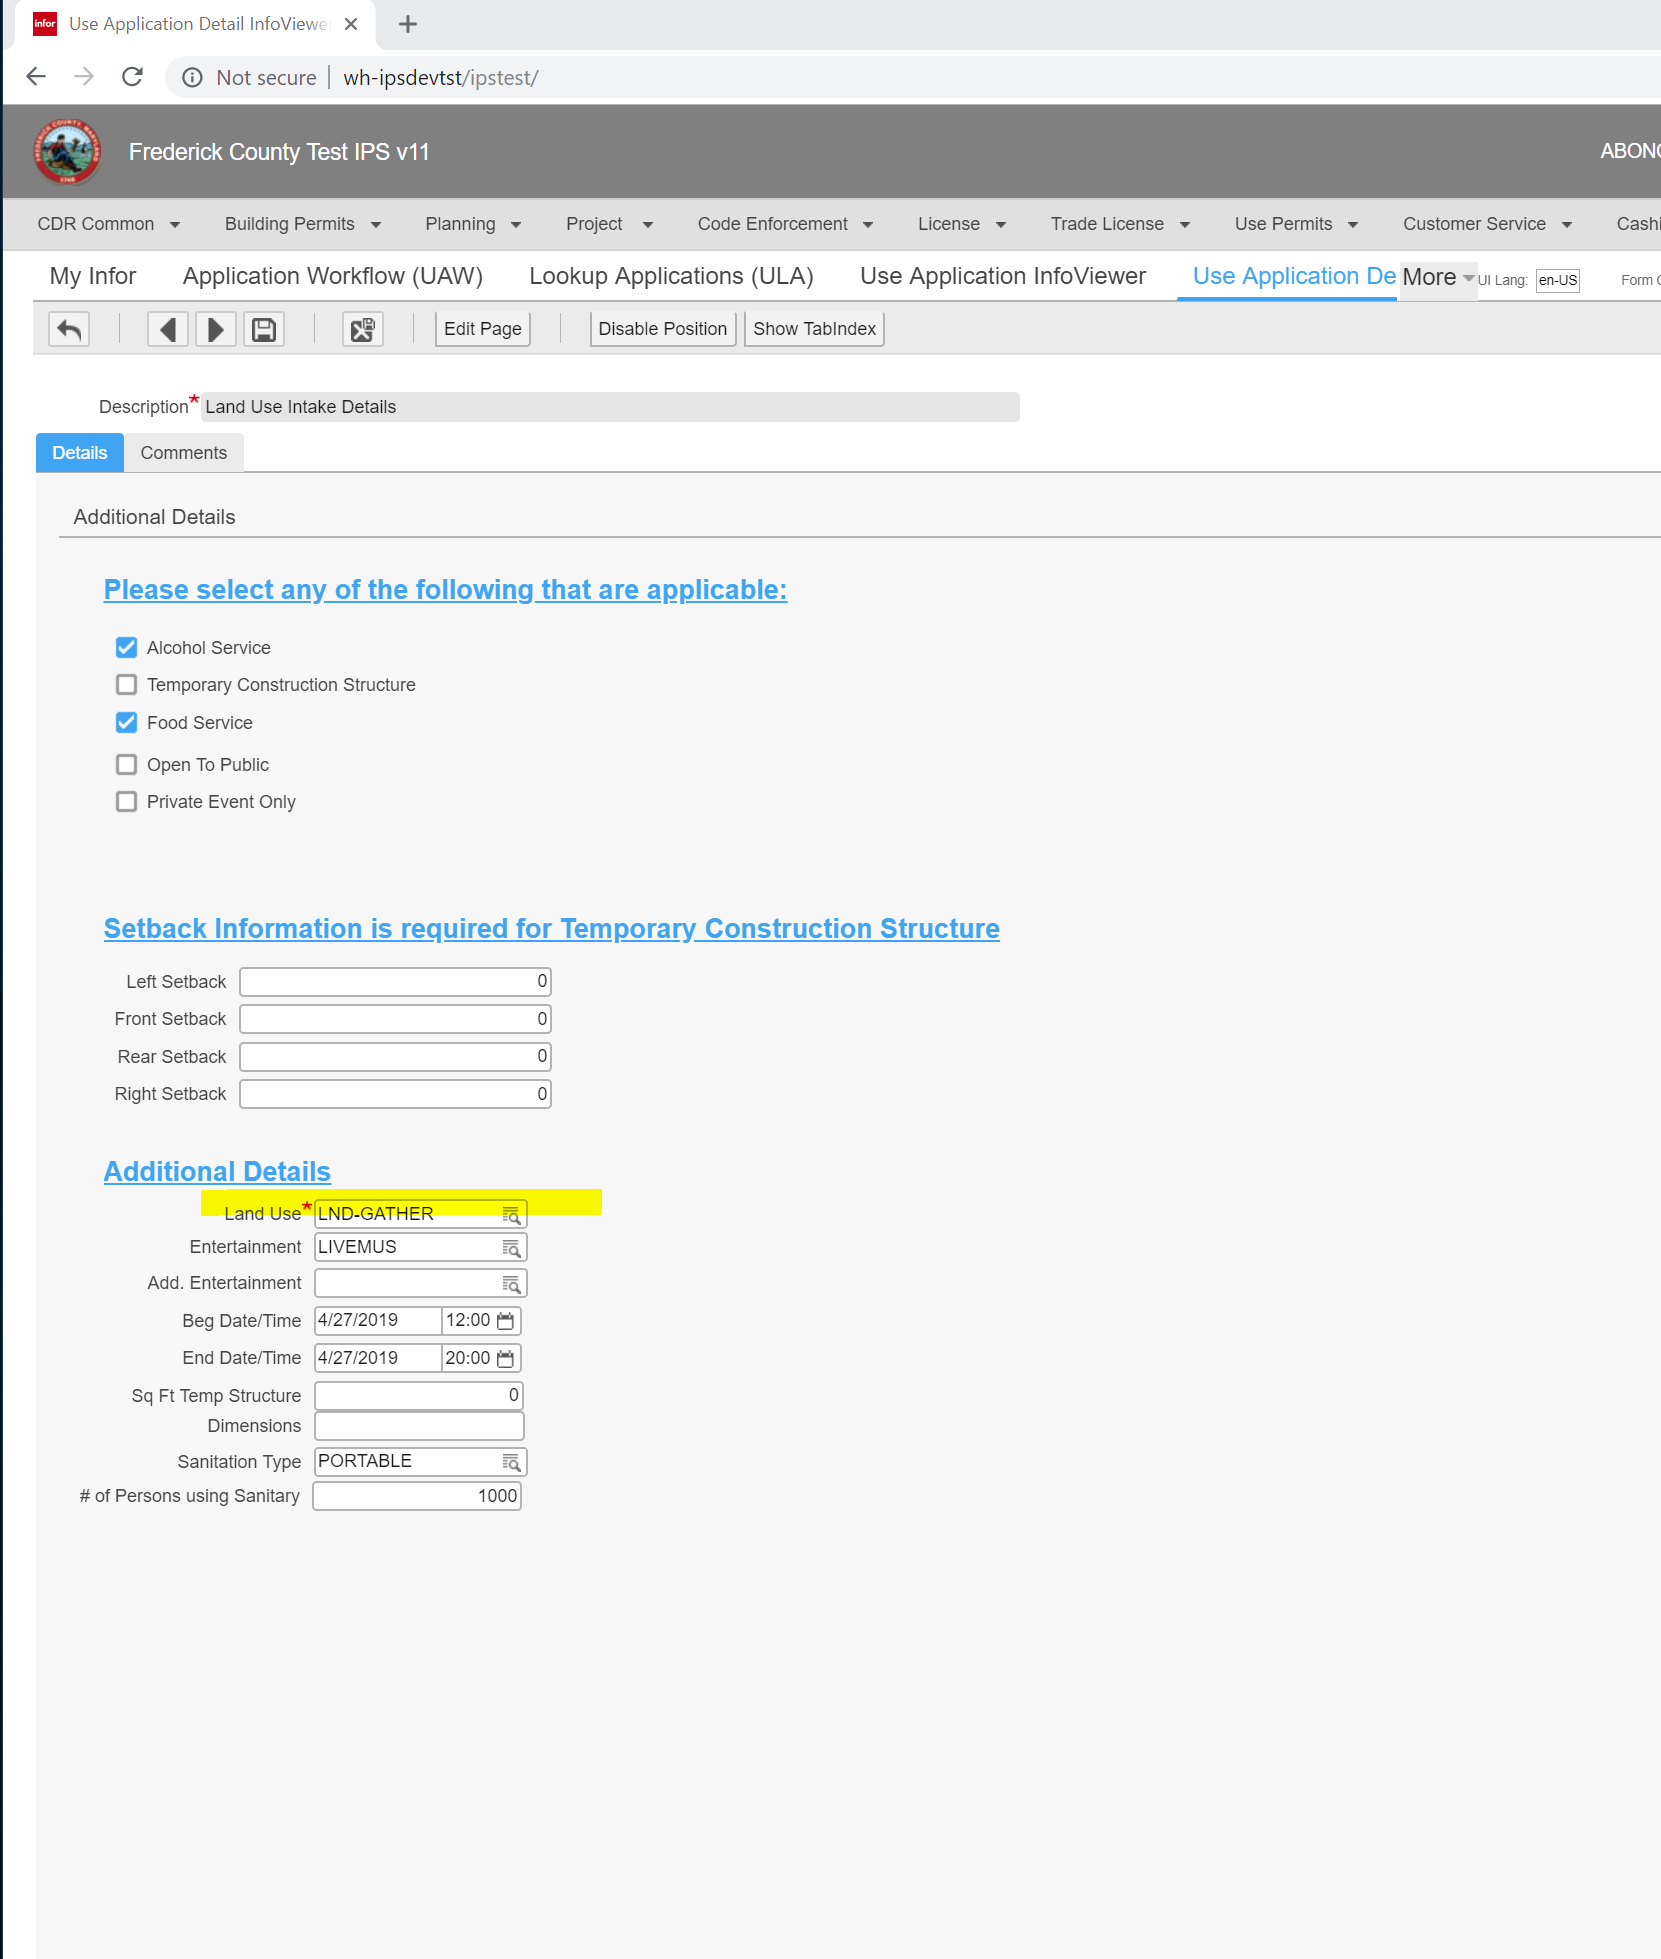Click Sq Ft Temp Structure field
The width and height of the screenshot is (1661, 1959).
click(419, 1396)
